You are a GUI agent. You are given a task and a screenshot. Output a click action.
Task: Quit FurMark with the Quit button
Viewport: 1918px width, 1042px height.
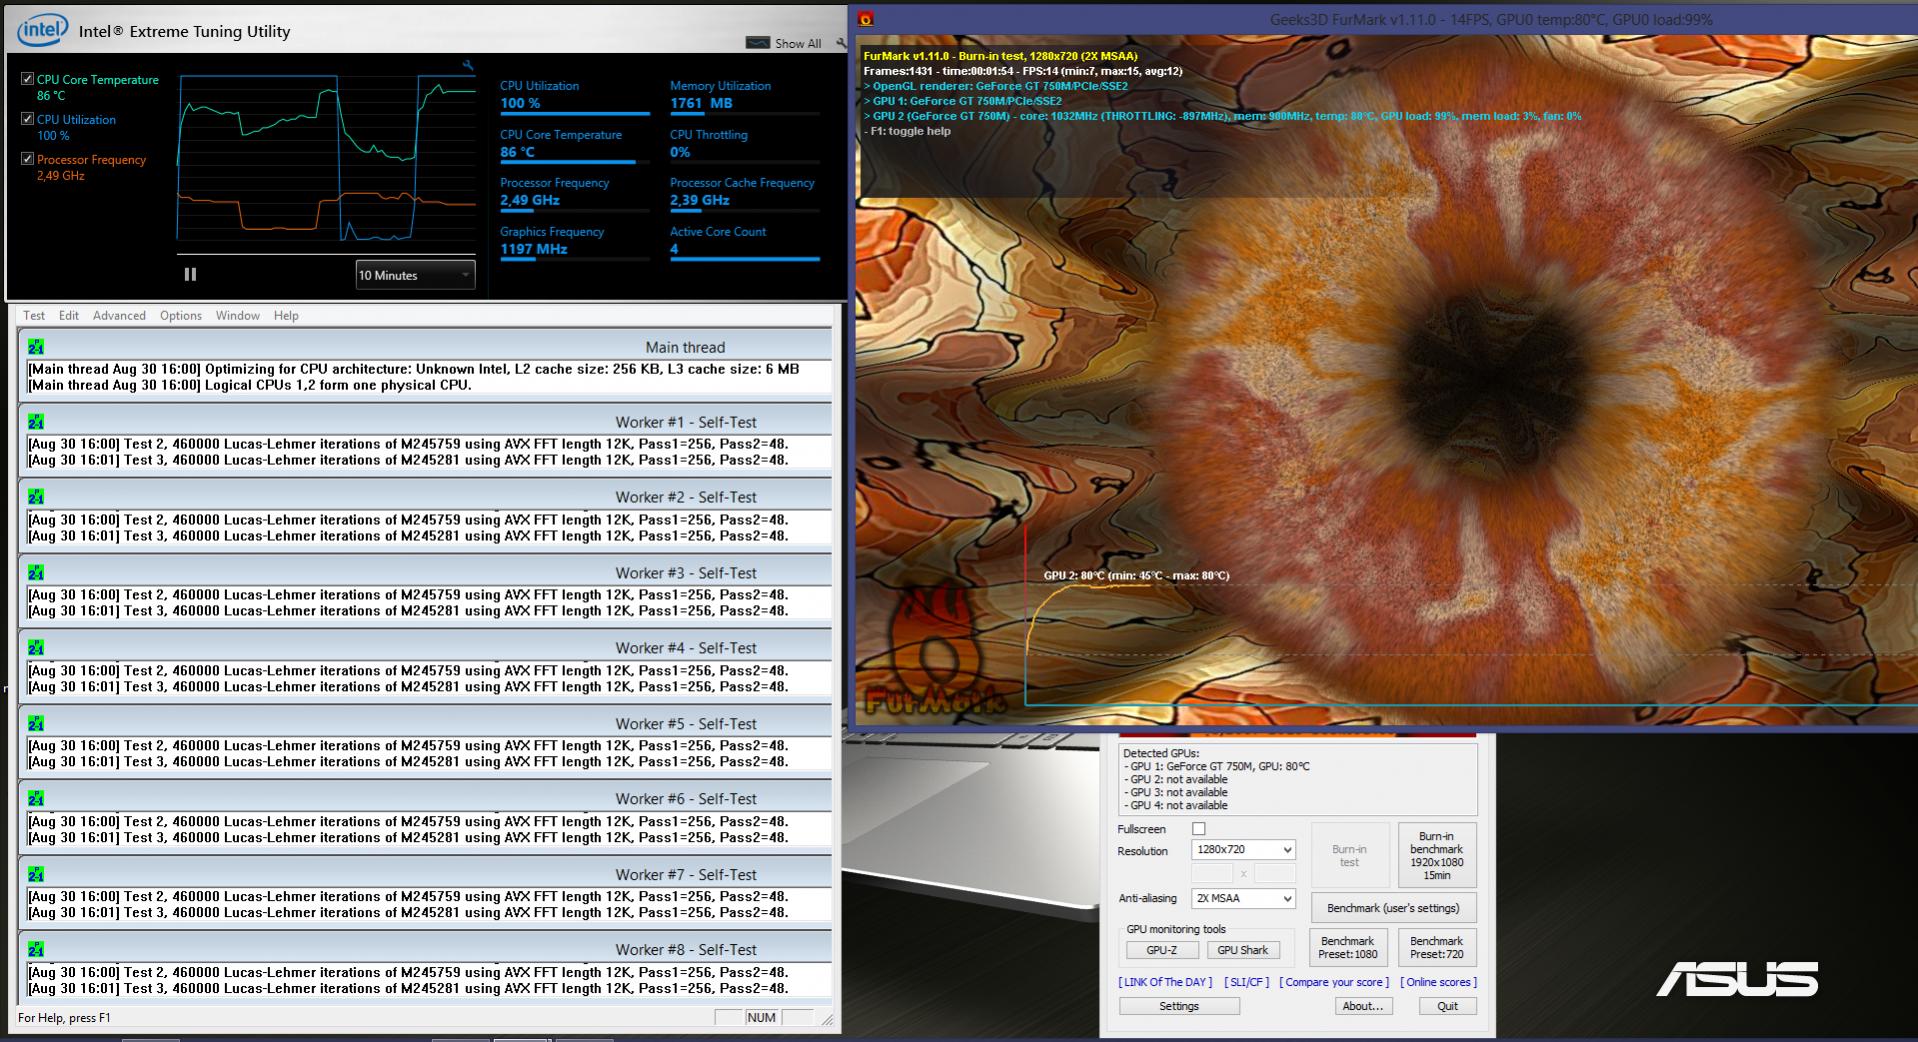coord(1447,1006)
